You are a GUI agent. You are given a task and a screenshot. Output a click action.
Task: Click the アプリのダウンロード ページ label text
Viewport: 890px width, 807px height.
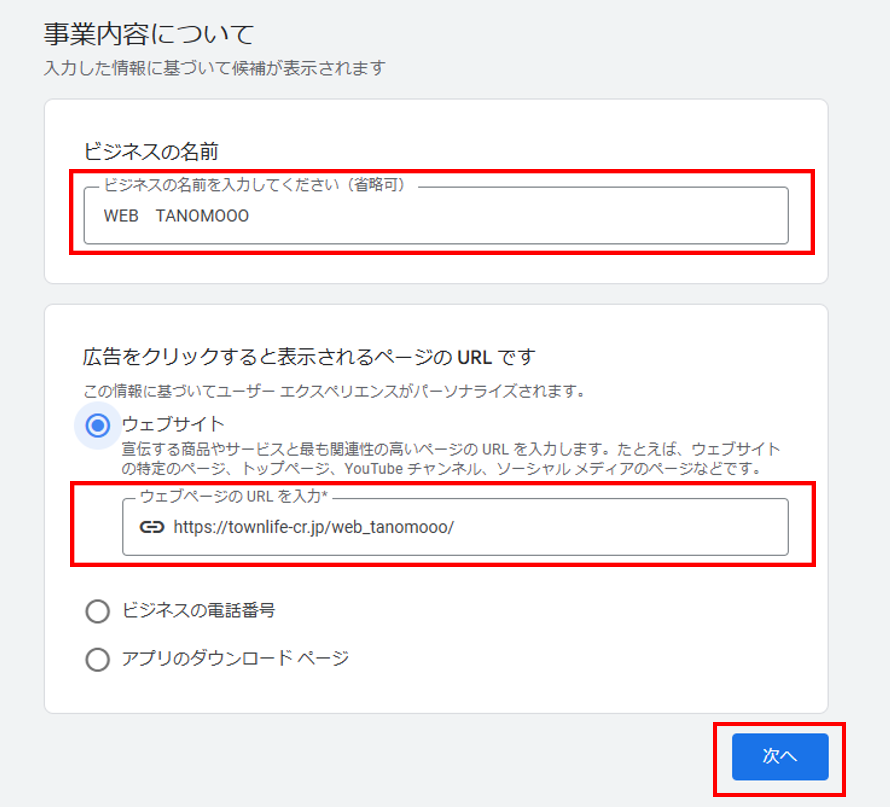(x=235, y=659)
